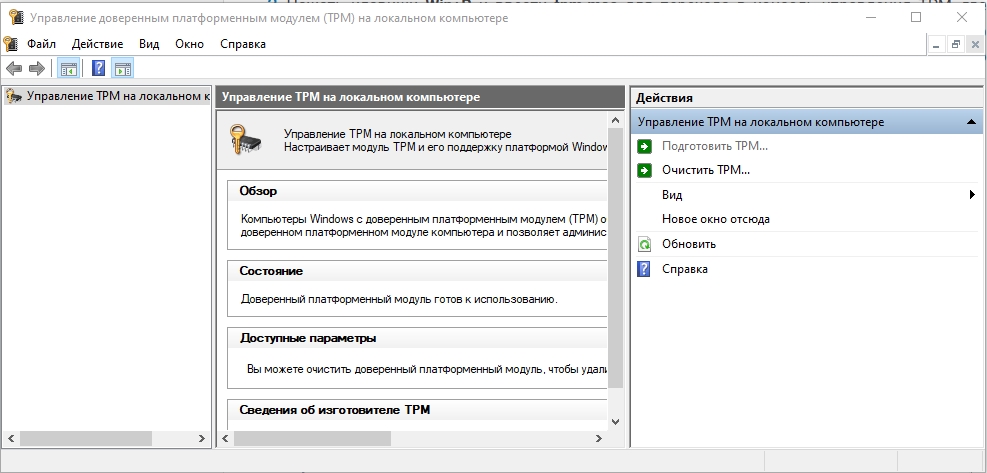
Task: Click the green arrow icon next to Подготовить TPM
Action: (644, 147)
